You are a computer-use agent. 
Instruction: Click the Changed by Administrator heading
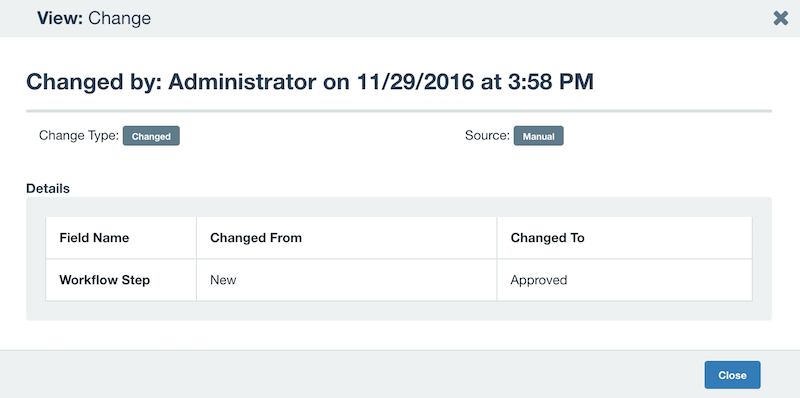(310, 82)
